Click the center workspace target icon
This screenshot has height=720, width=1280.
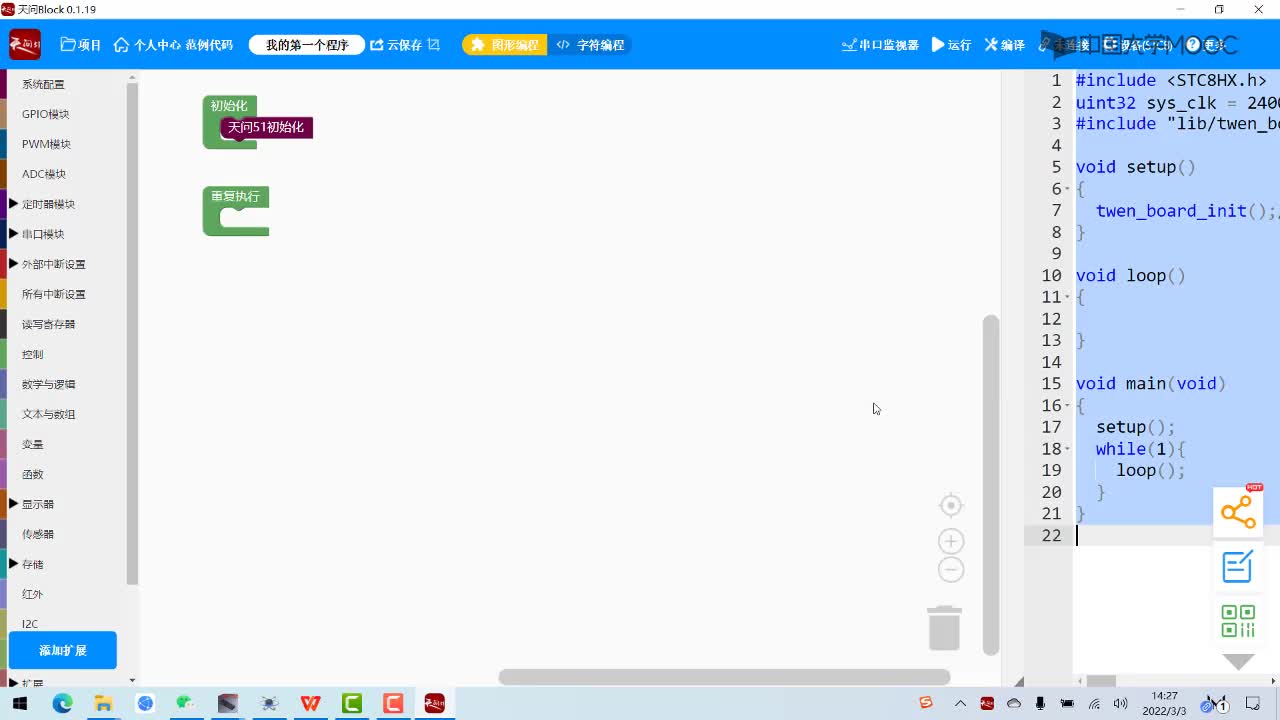(951, 506)
